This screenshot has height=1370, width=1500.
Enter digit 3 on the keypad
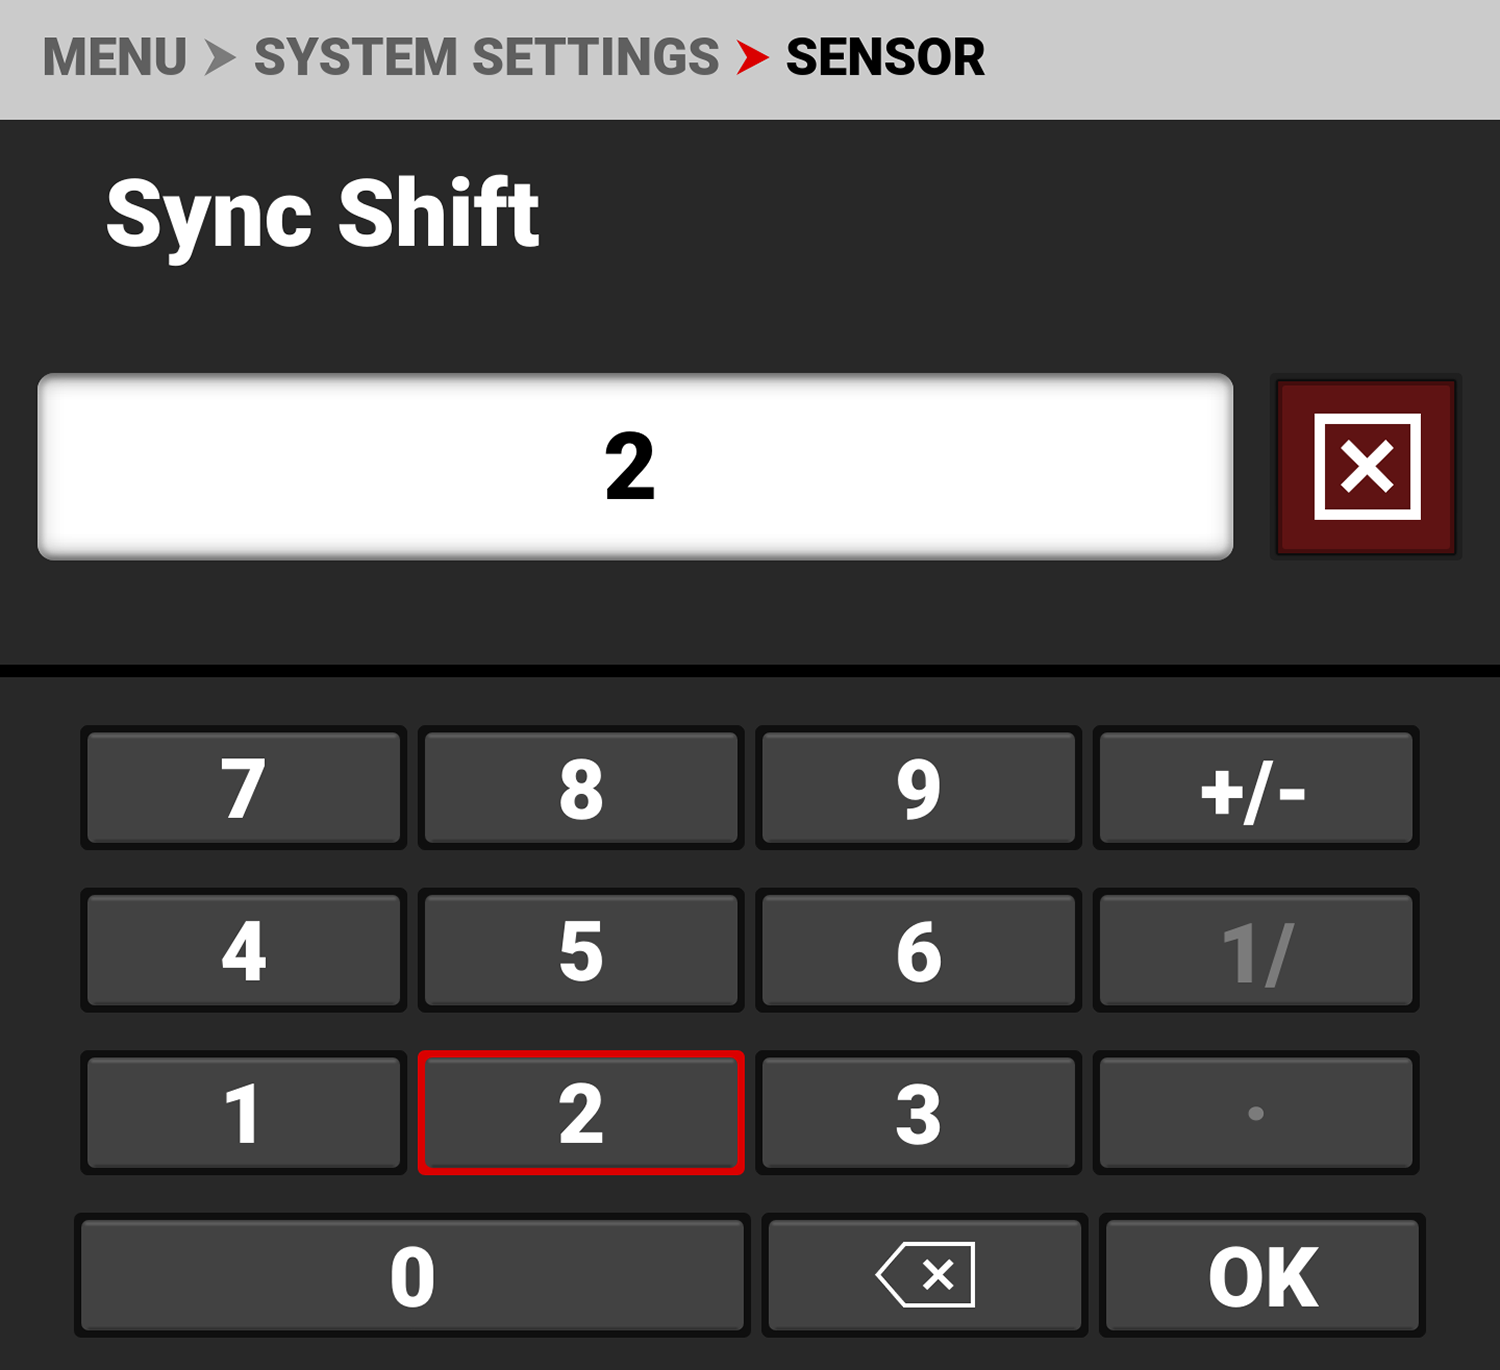pos(918,1113)
